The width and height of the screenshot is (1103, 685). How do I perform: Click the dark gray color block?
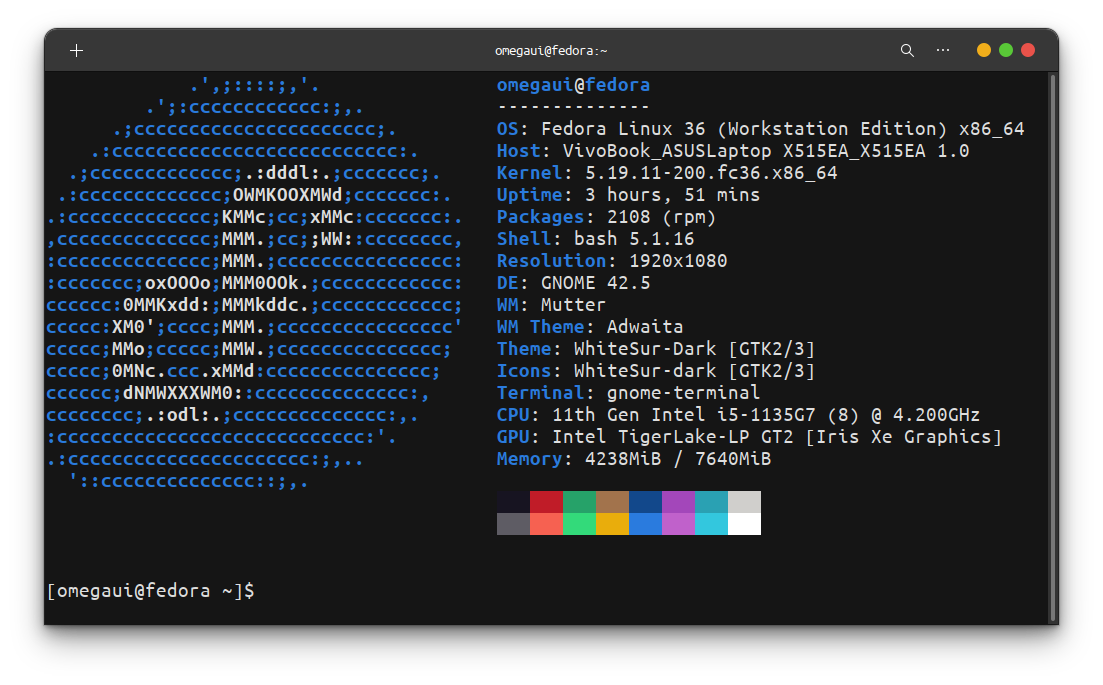[514, 524]
